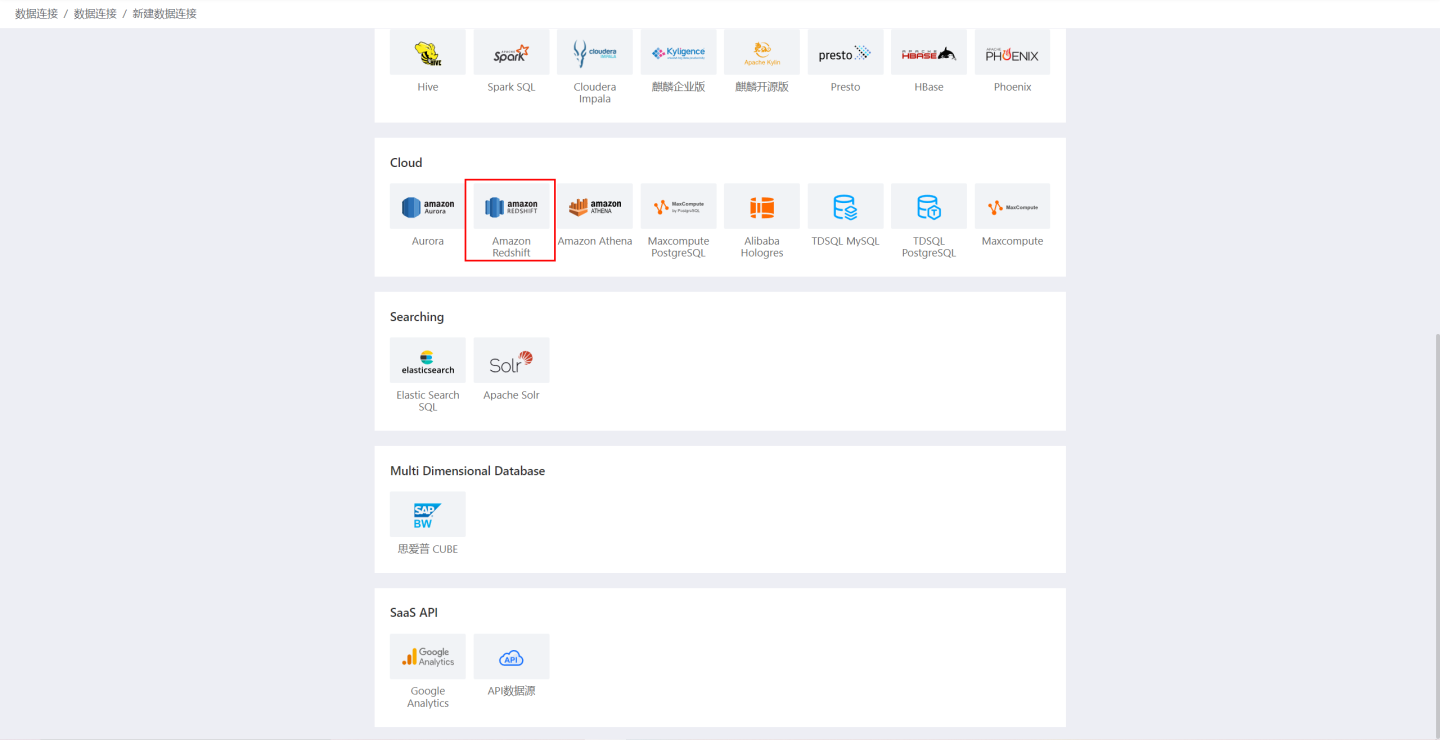Select the TDSQL MySQL icon
The image size is (1440, 740).
click(x=845, y=206)
